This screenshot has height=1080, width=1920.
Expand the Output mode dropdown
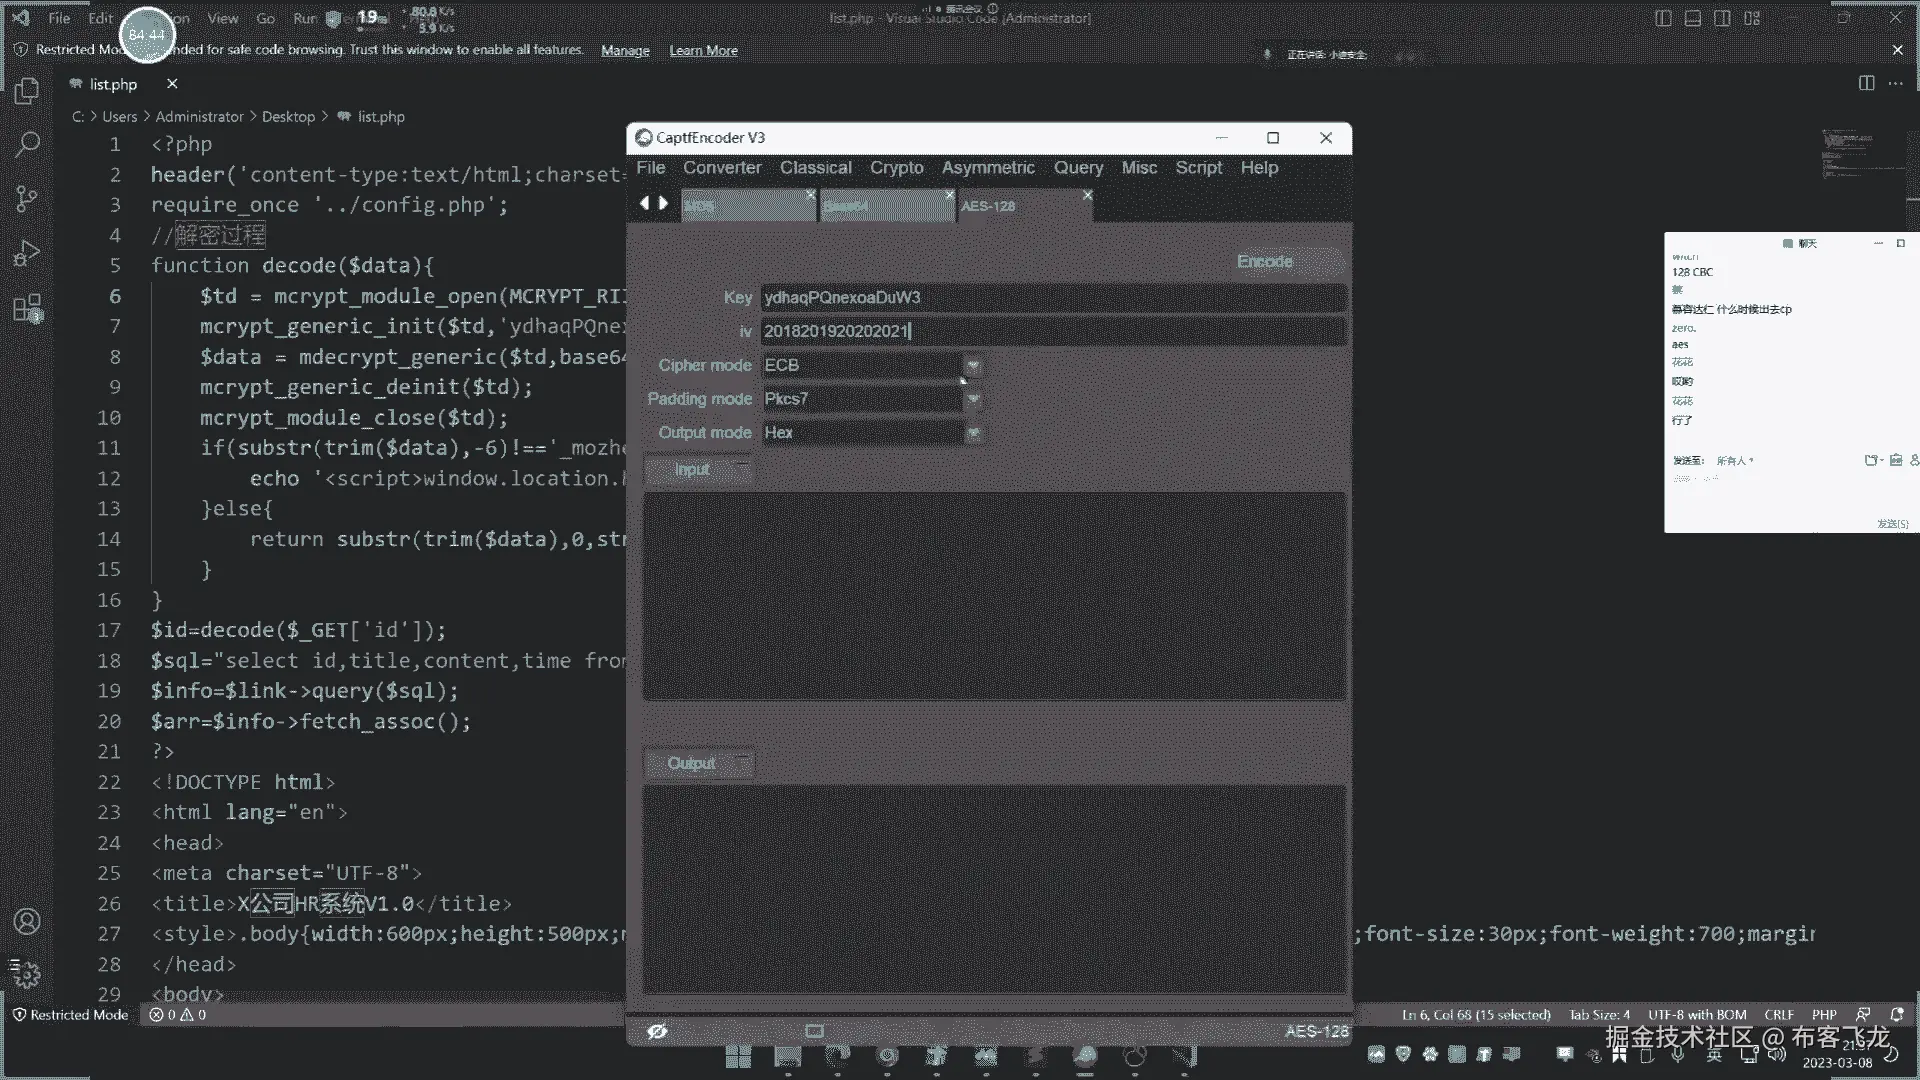point(972,433)
